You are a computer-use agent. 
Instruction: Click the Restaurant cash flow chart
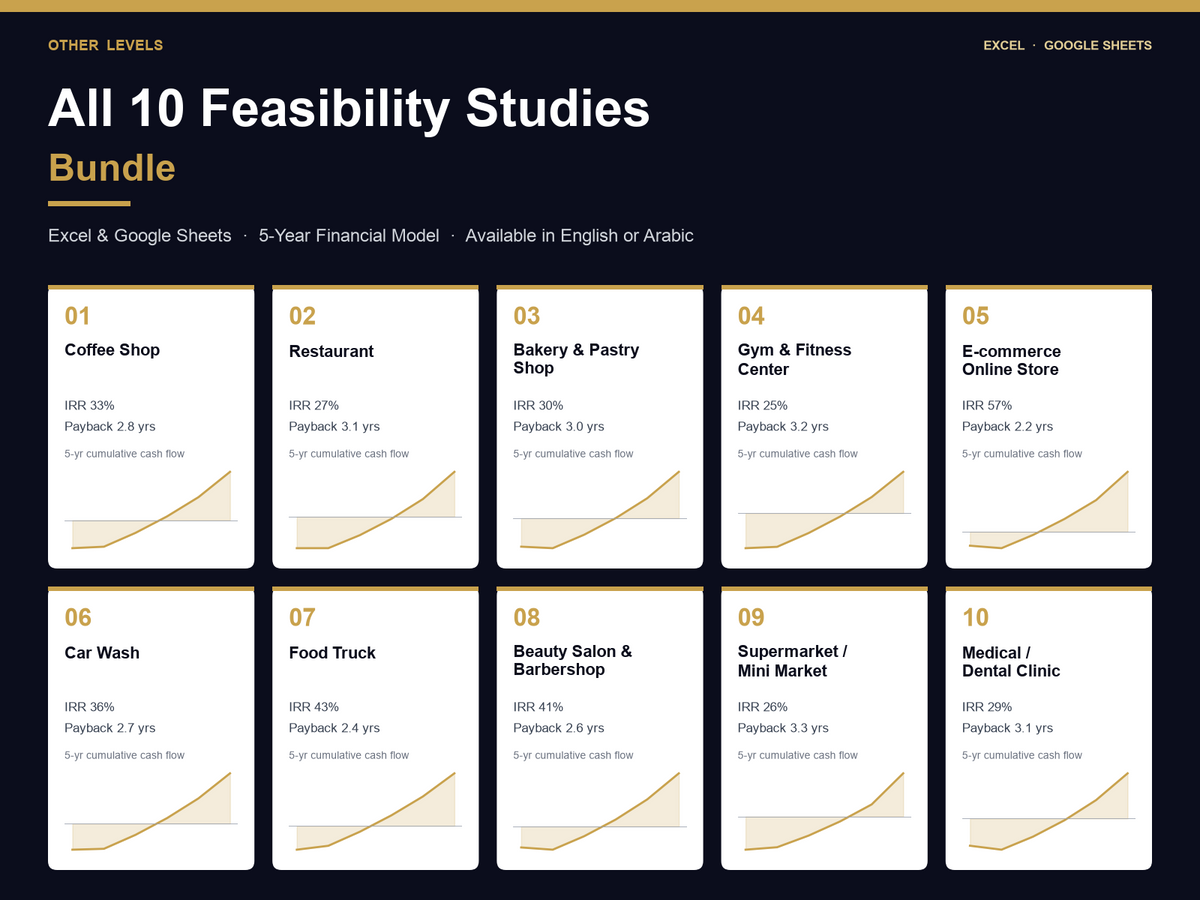pos(375,509)
